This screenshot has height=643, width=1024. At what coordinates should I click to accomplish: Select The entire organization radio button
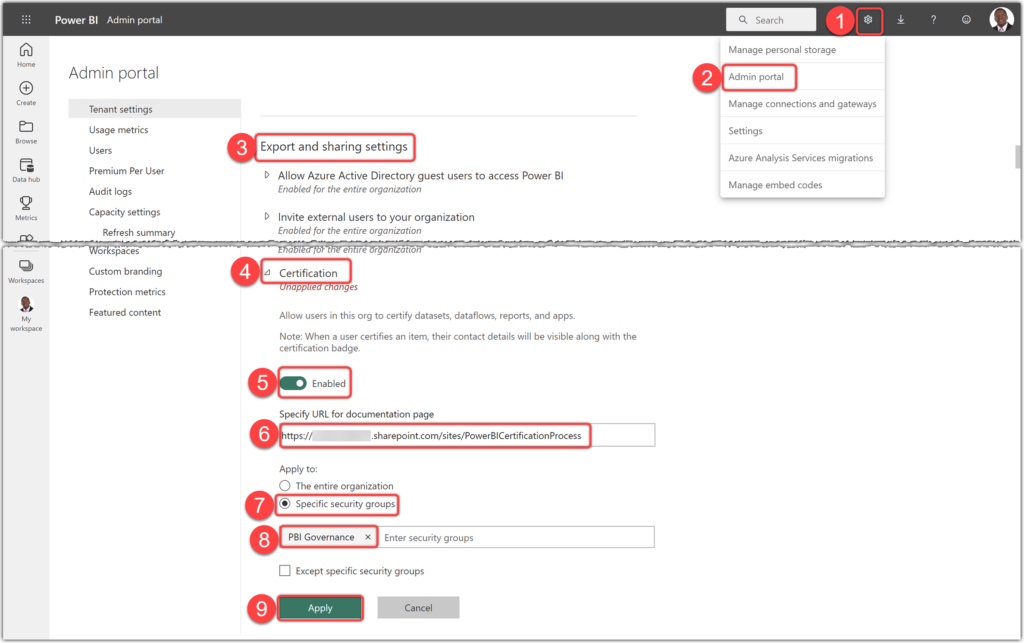pos(285,486)
